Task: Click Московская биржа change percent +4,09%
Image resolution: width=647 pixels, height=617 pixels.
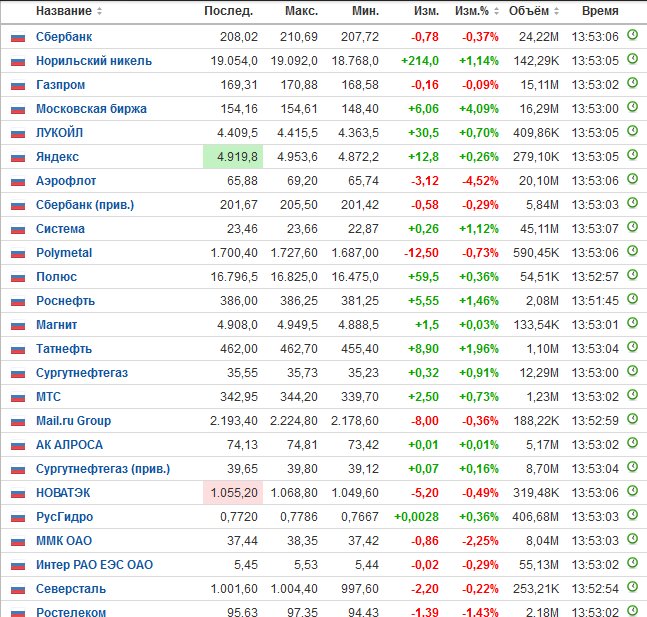Action: tap(479, 109)
